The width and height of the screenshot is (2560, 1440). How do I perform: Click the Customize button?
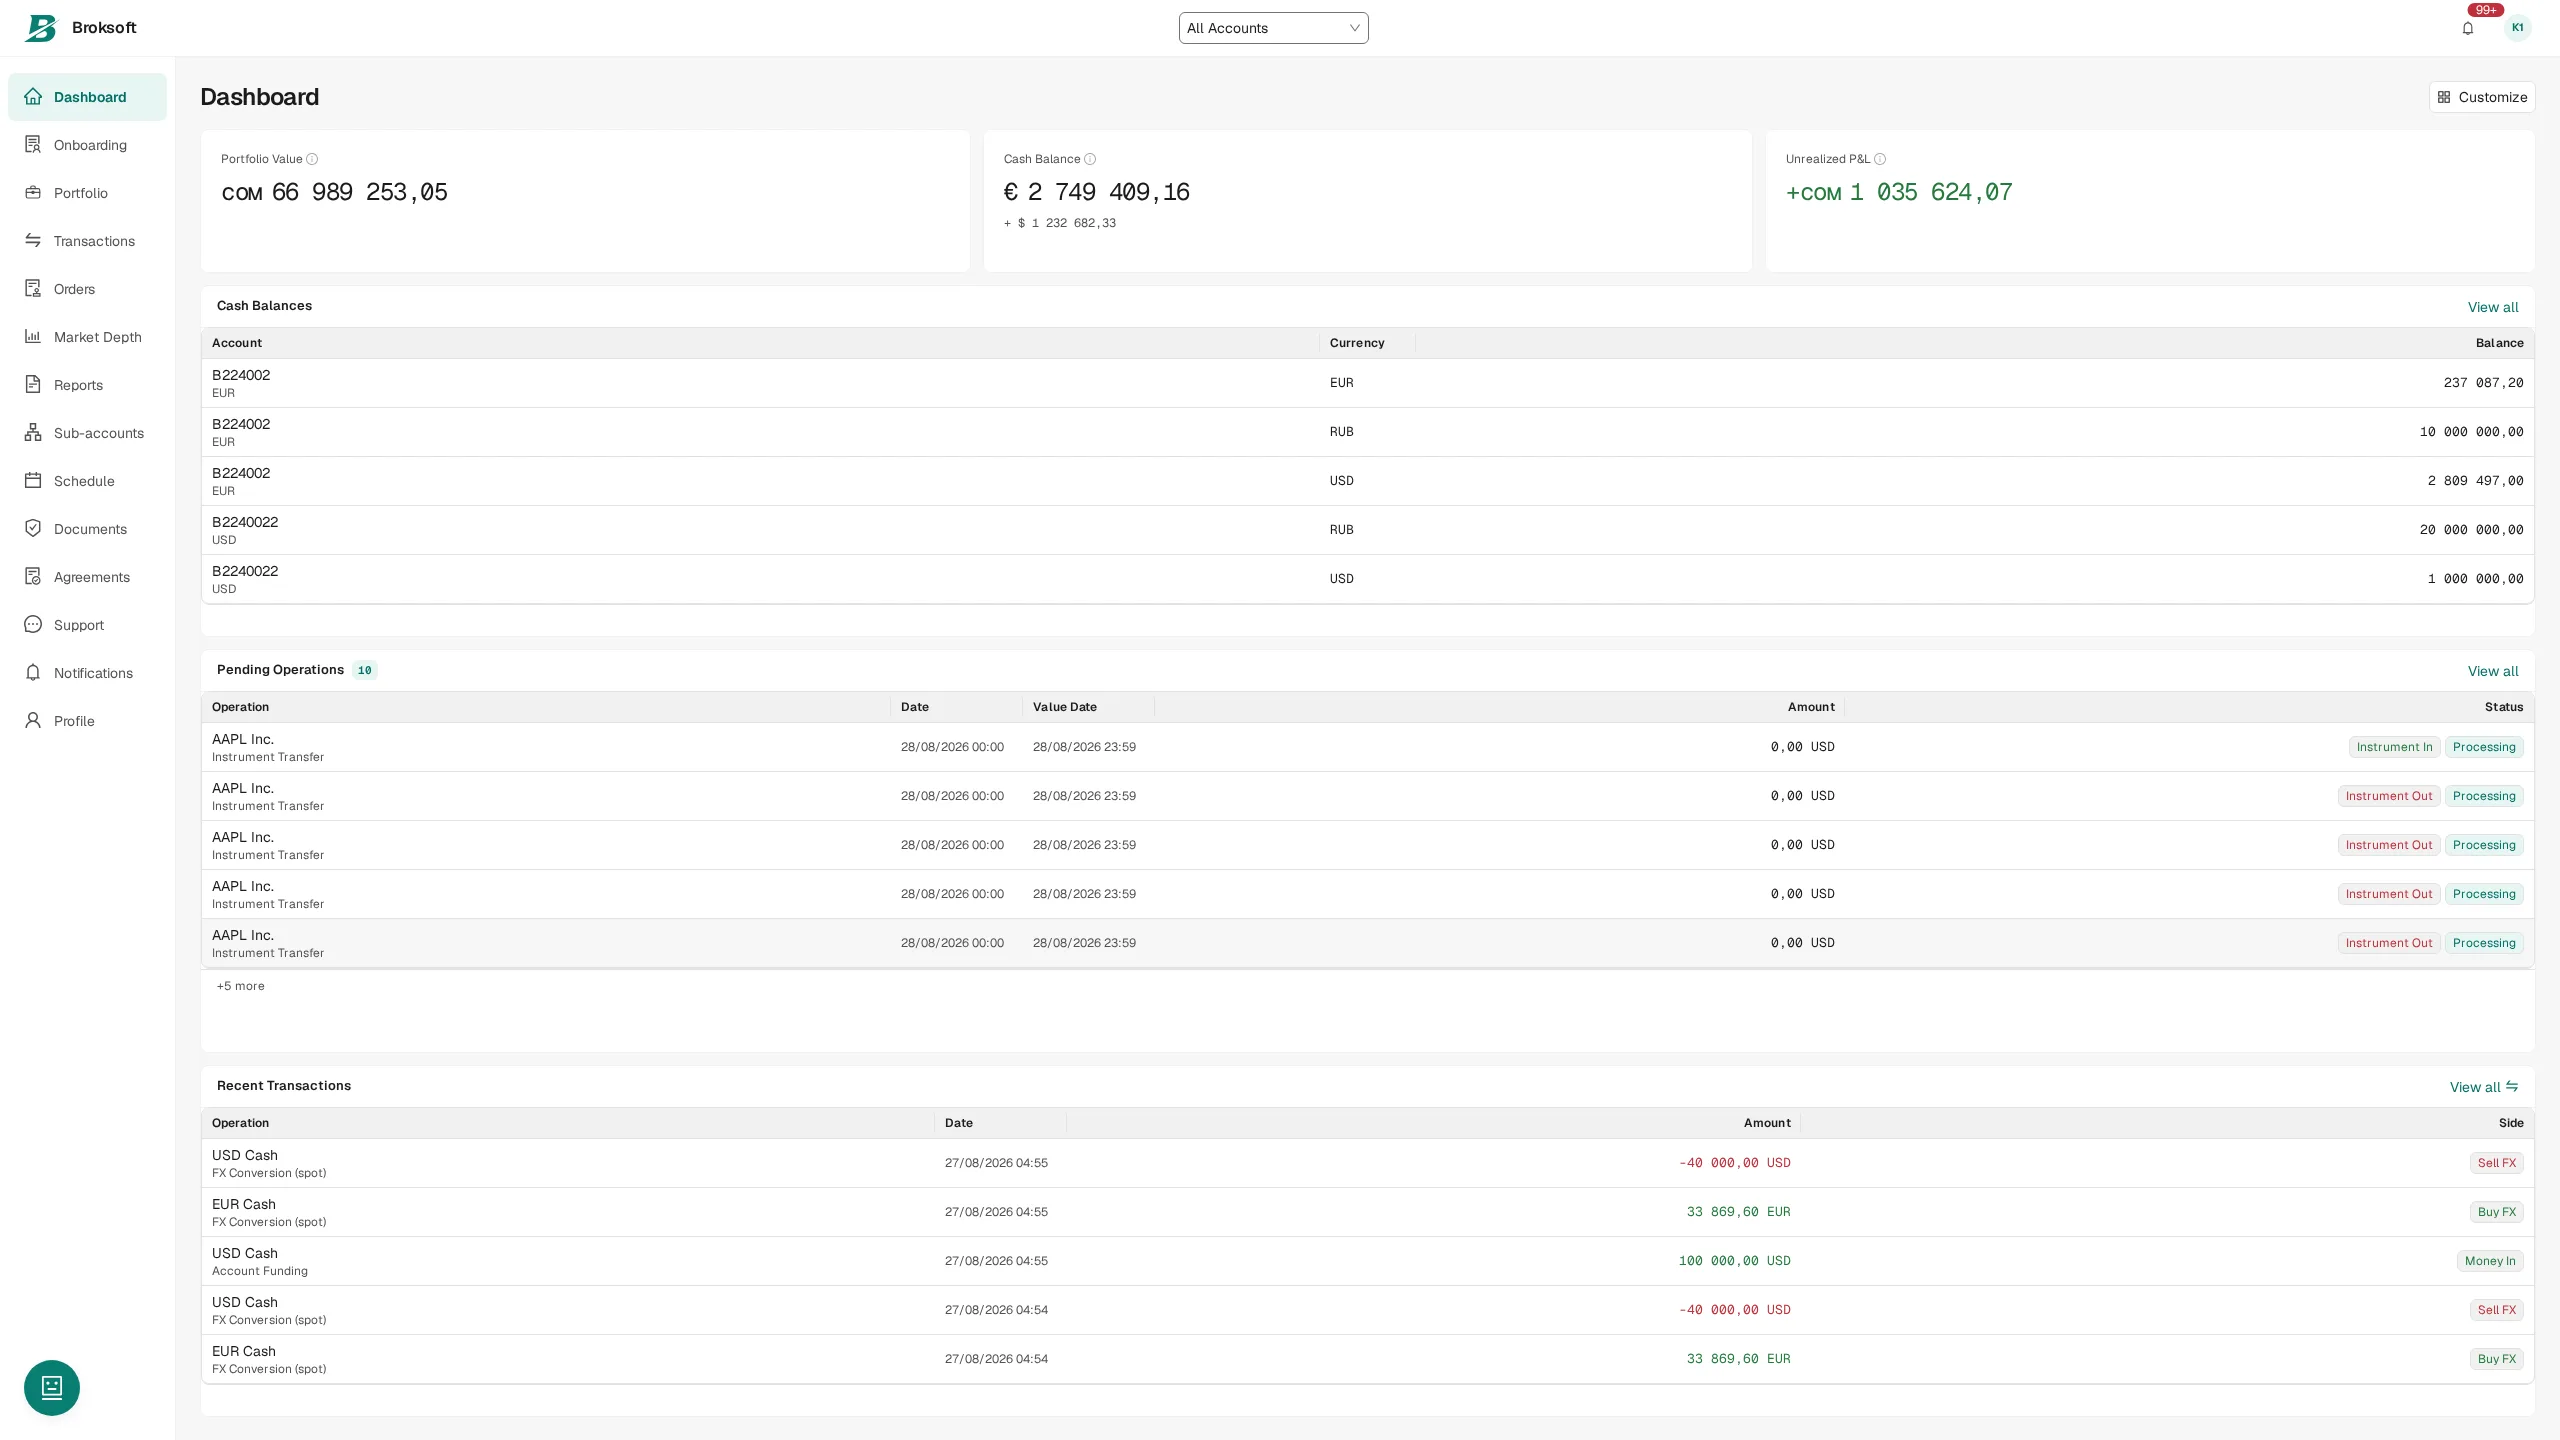2482,97
